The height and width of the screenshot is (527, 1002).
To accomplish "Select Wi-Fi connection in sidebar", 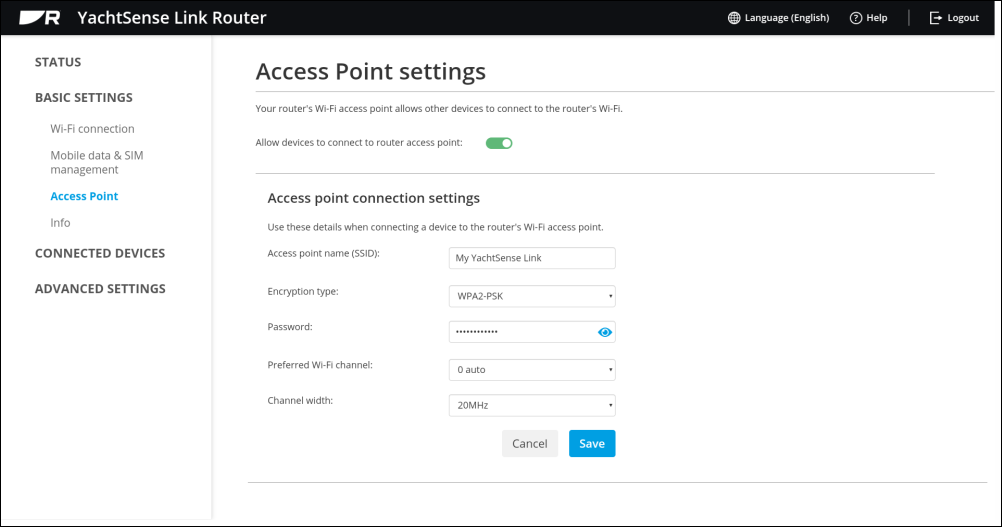I will click(x=93, y=128).
